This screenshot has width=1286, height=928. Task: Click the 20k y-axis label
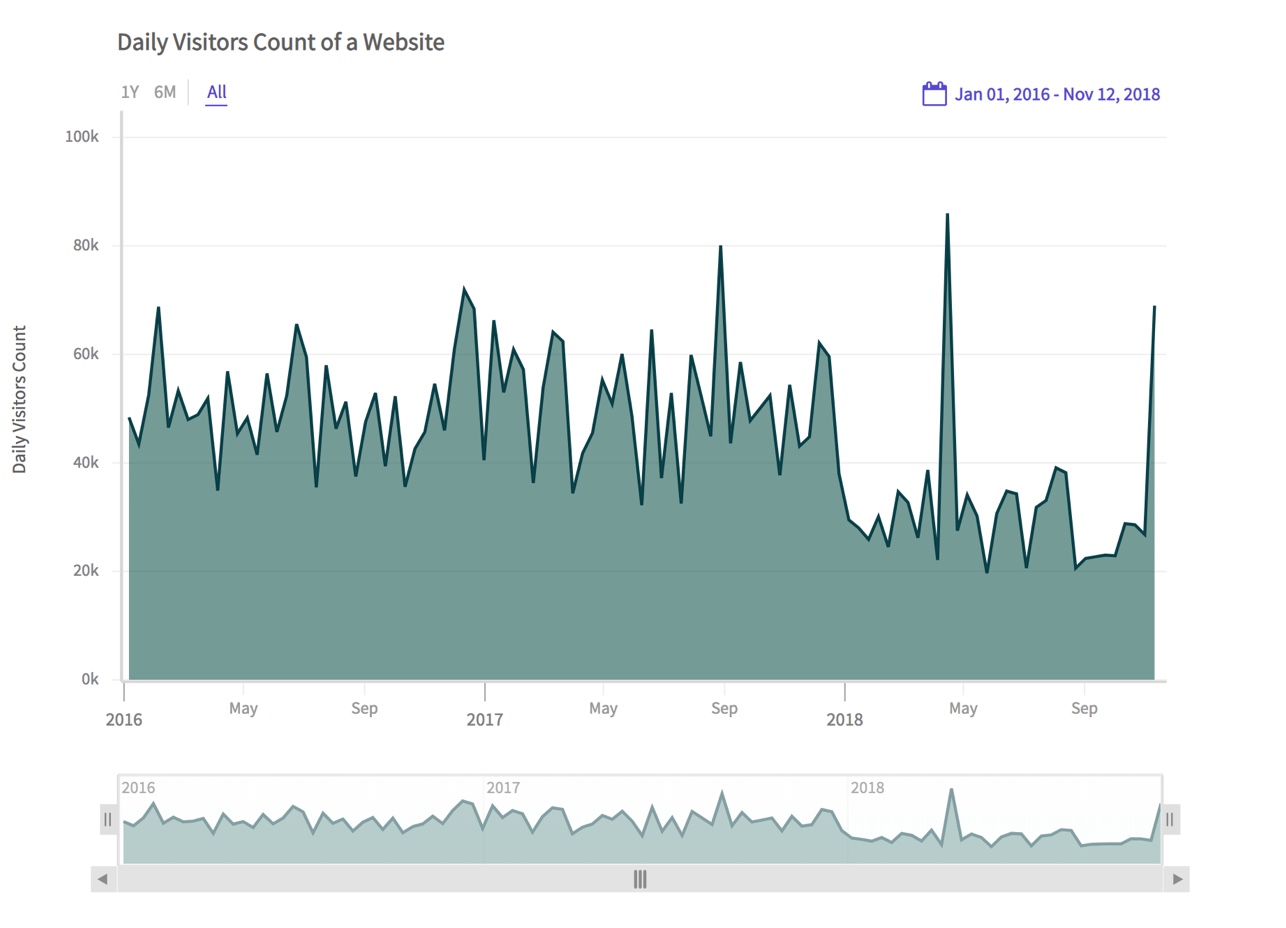(x=85, y=571)
